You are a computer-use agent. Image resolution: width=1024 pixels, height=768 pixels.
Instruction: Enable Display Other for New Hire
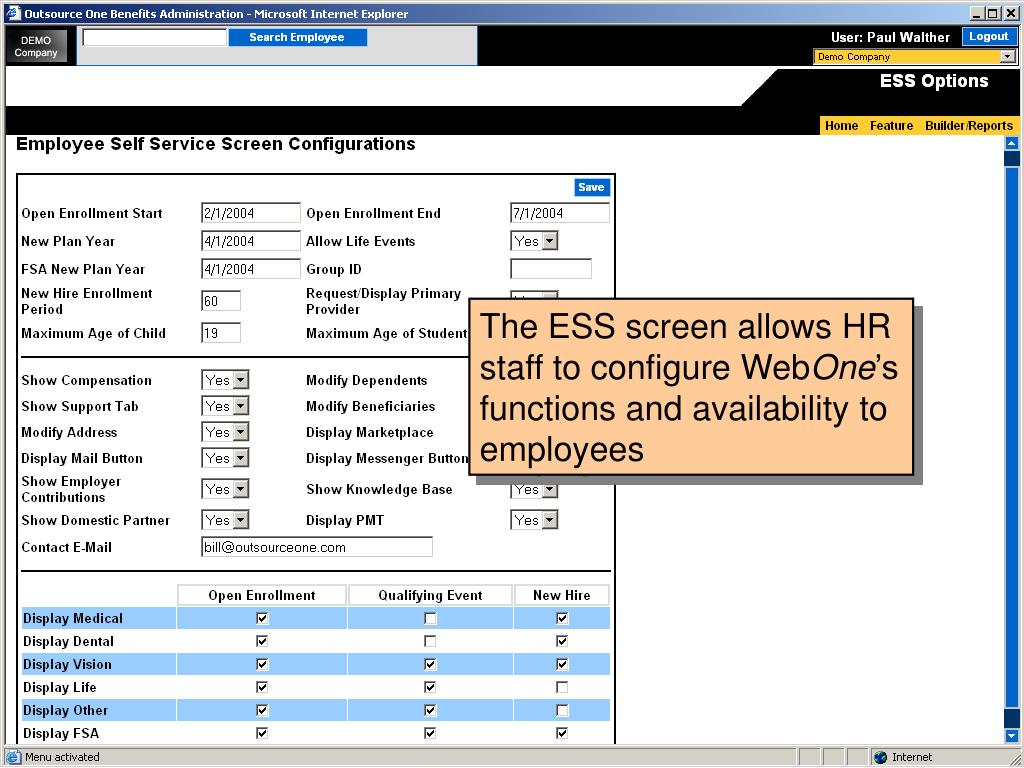(x=562, y=711)
